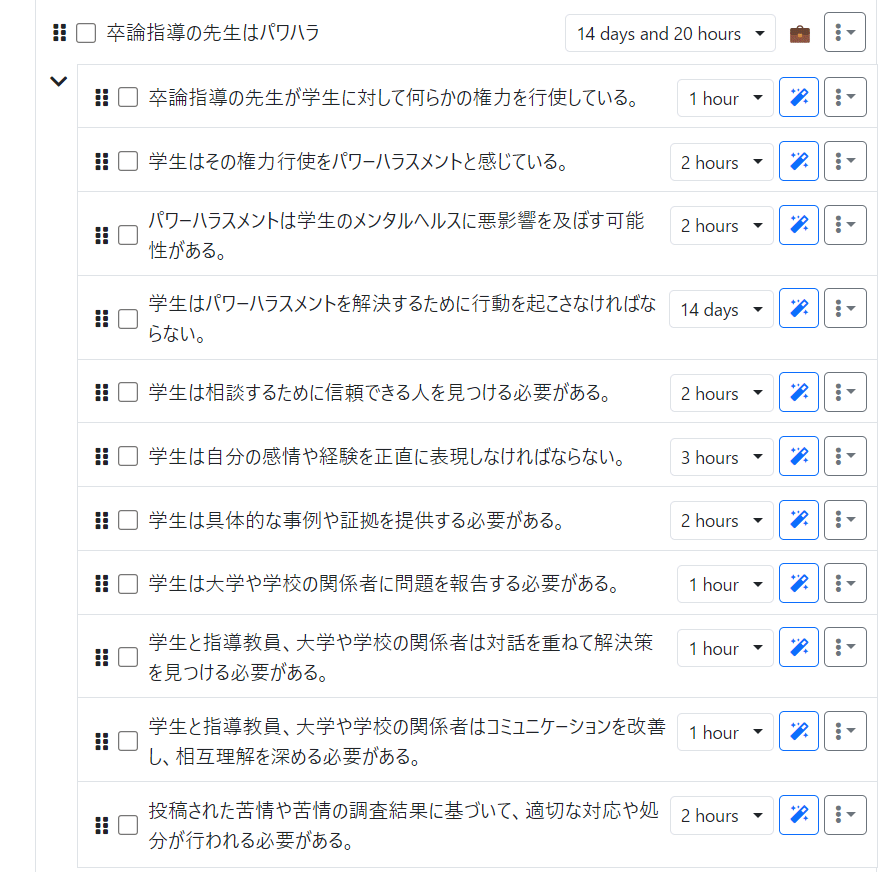Open more-options menu on the 3 hours row
The image size is (894, 872).
pyautogui.click(x=846, y=456)
